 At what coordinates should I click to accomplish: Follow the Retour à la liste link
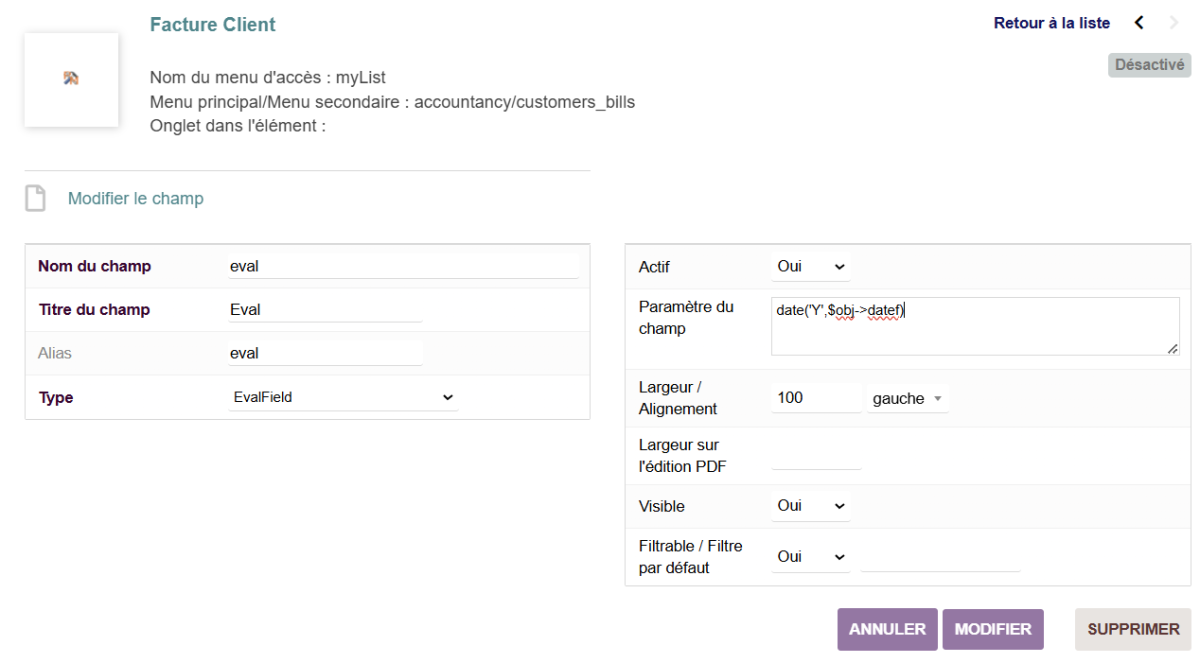(1051, 22)
